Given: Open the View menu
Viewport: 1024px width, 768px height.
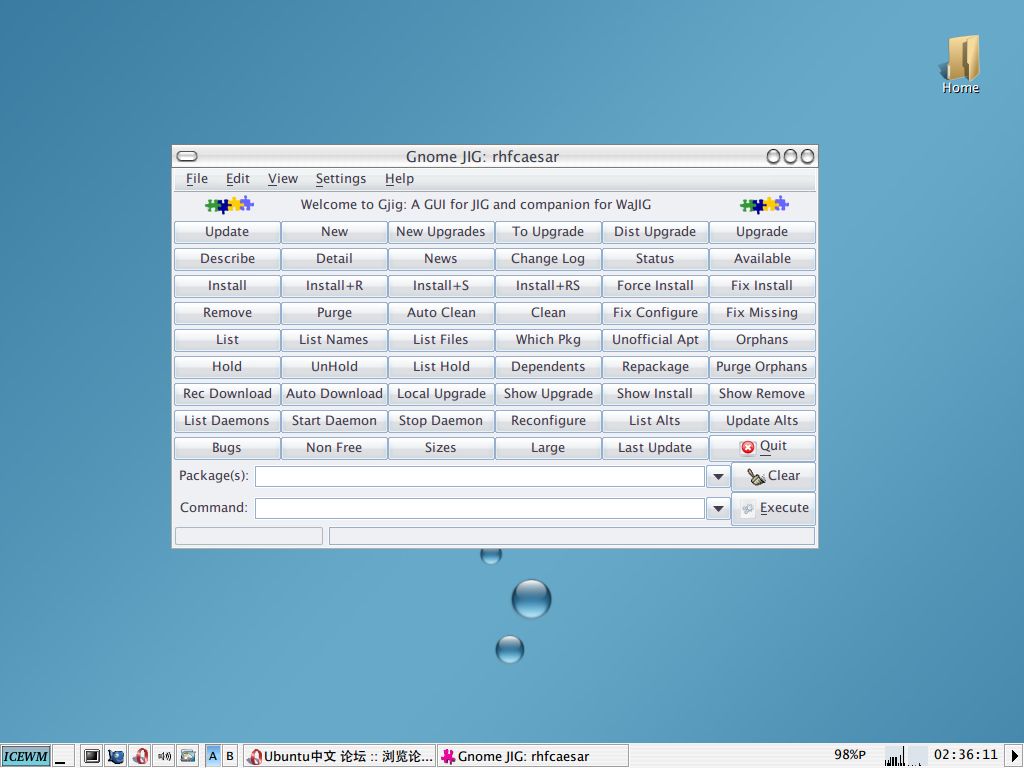Looking at the screenshot, I should coord(283,179).
